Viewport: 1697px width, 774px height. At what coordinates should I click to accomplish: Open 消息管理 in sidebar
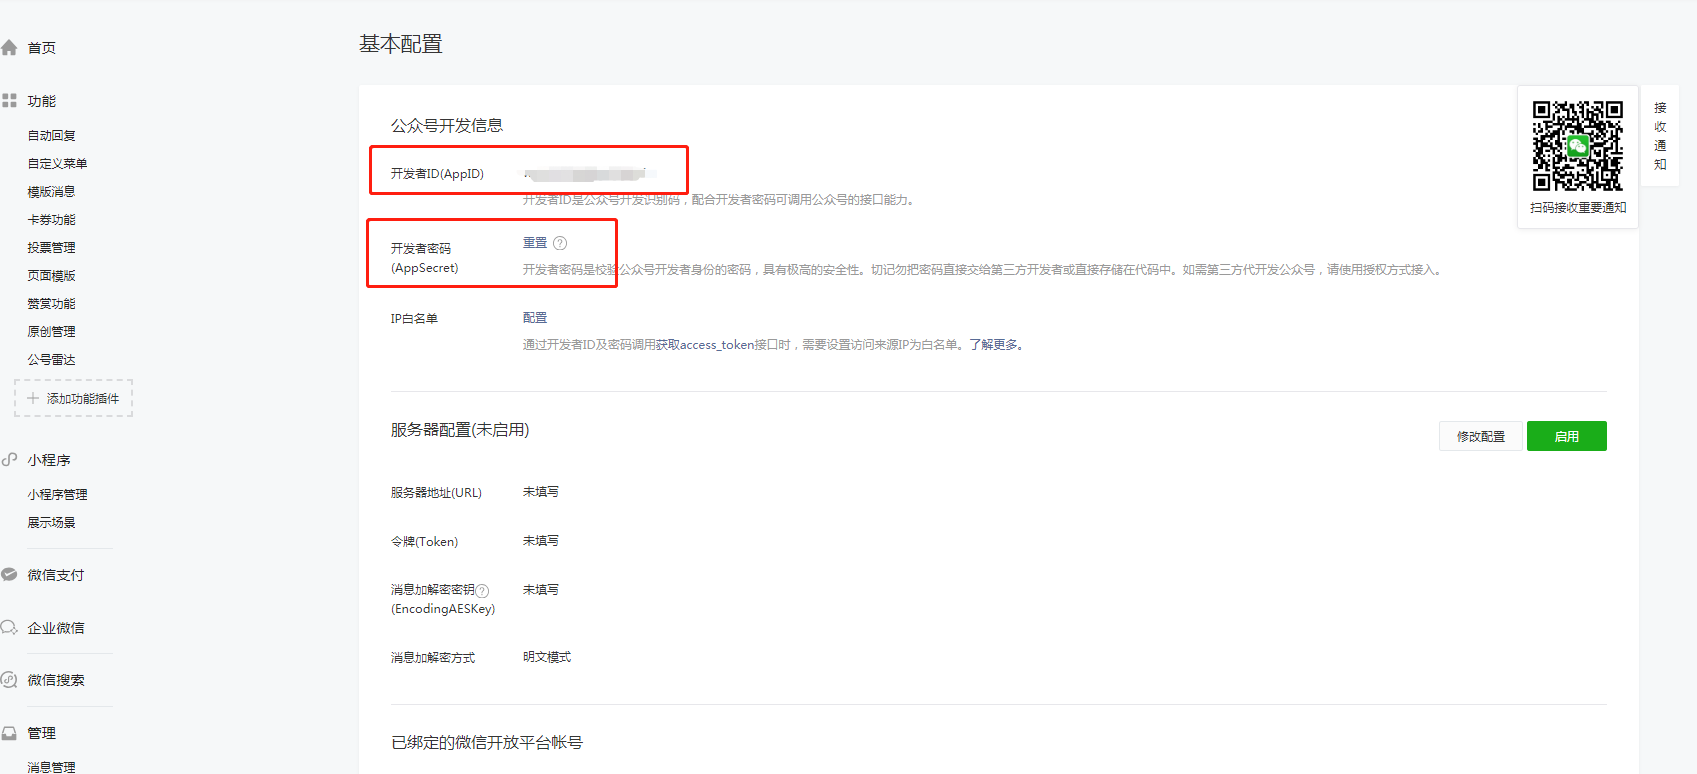[52, 767]
